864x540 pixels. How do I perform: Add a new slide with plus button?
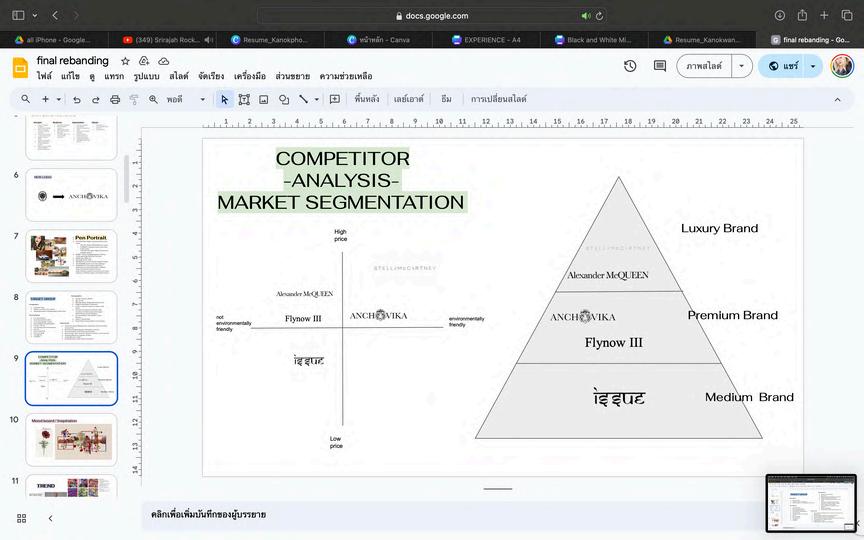45,99
